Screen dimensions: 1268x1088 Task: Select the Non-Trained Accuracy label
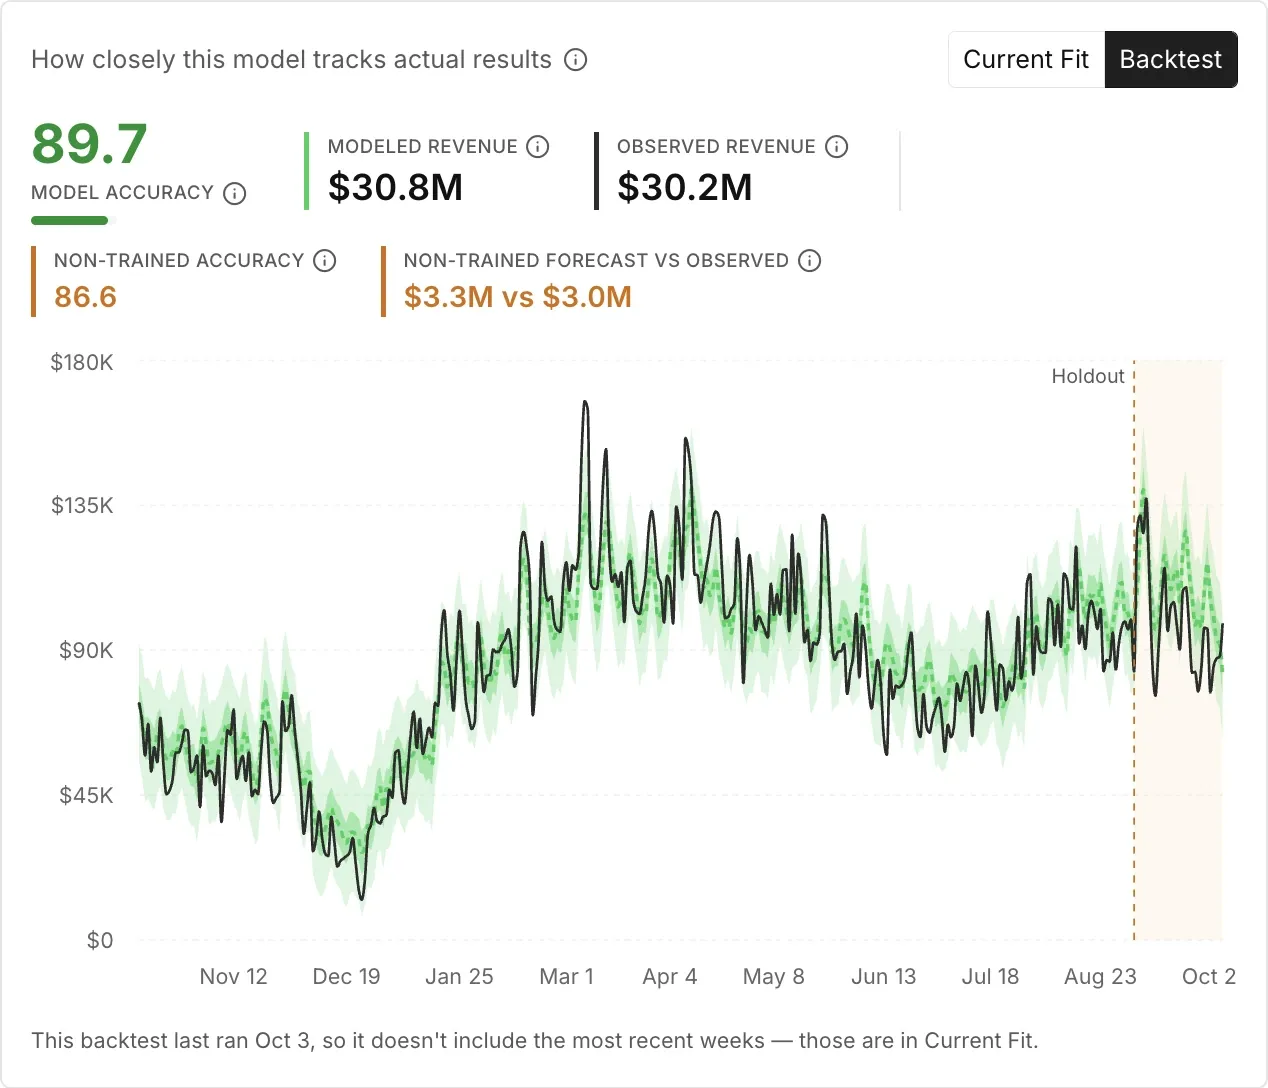[179, 260]
